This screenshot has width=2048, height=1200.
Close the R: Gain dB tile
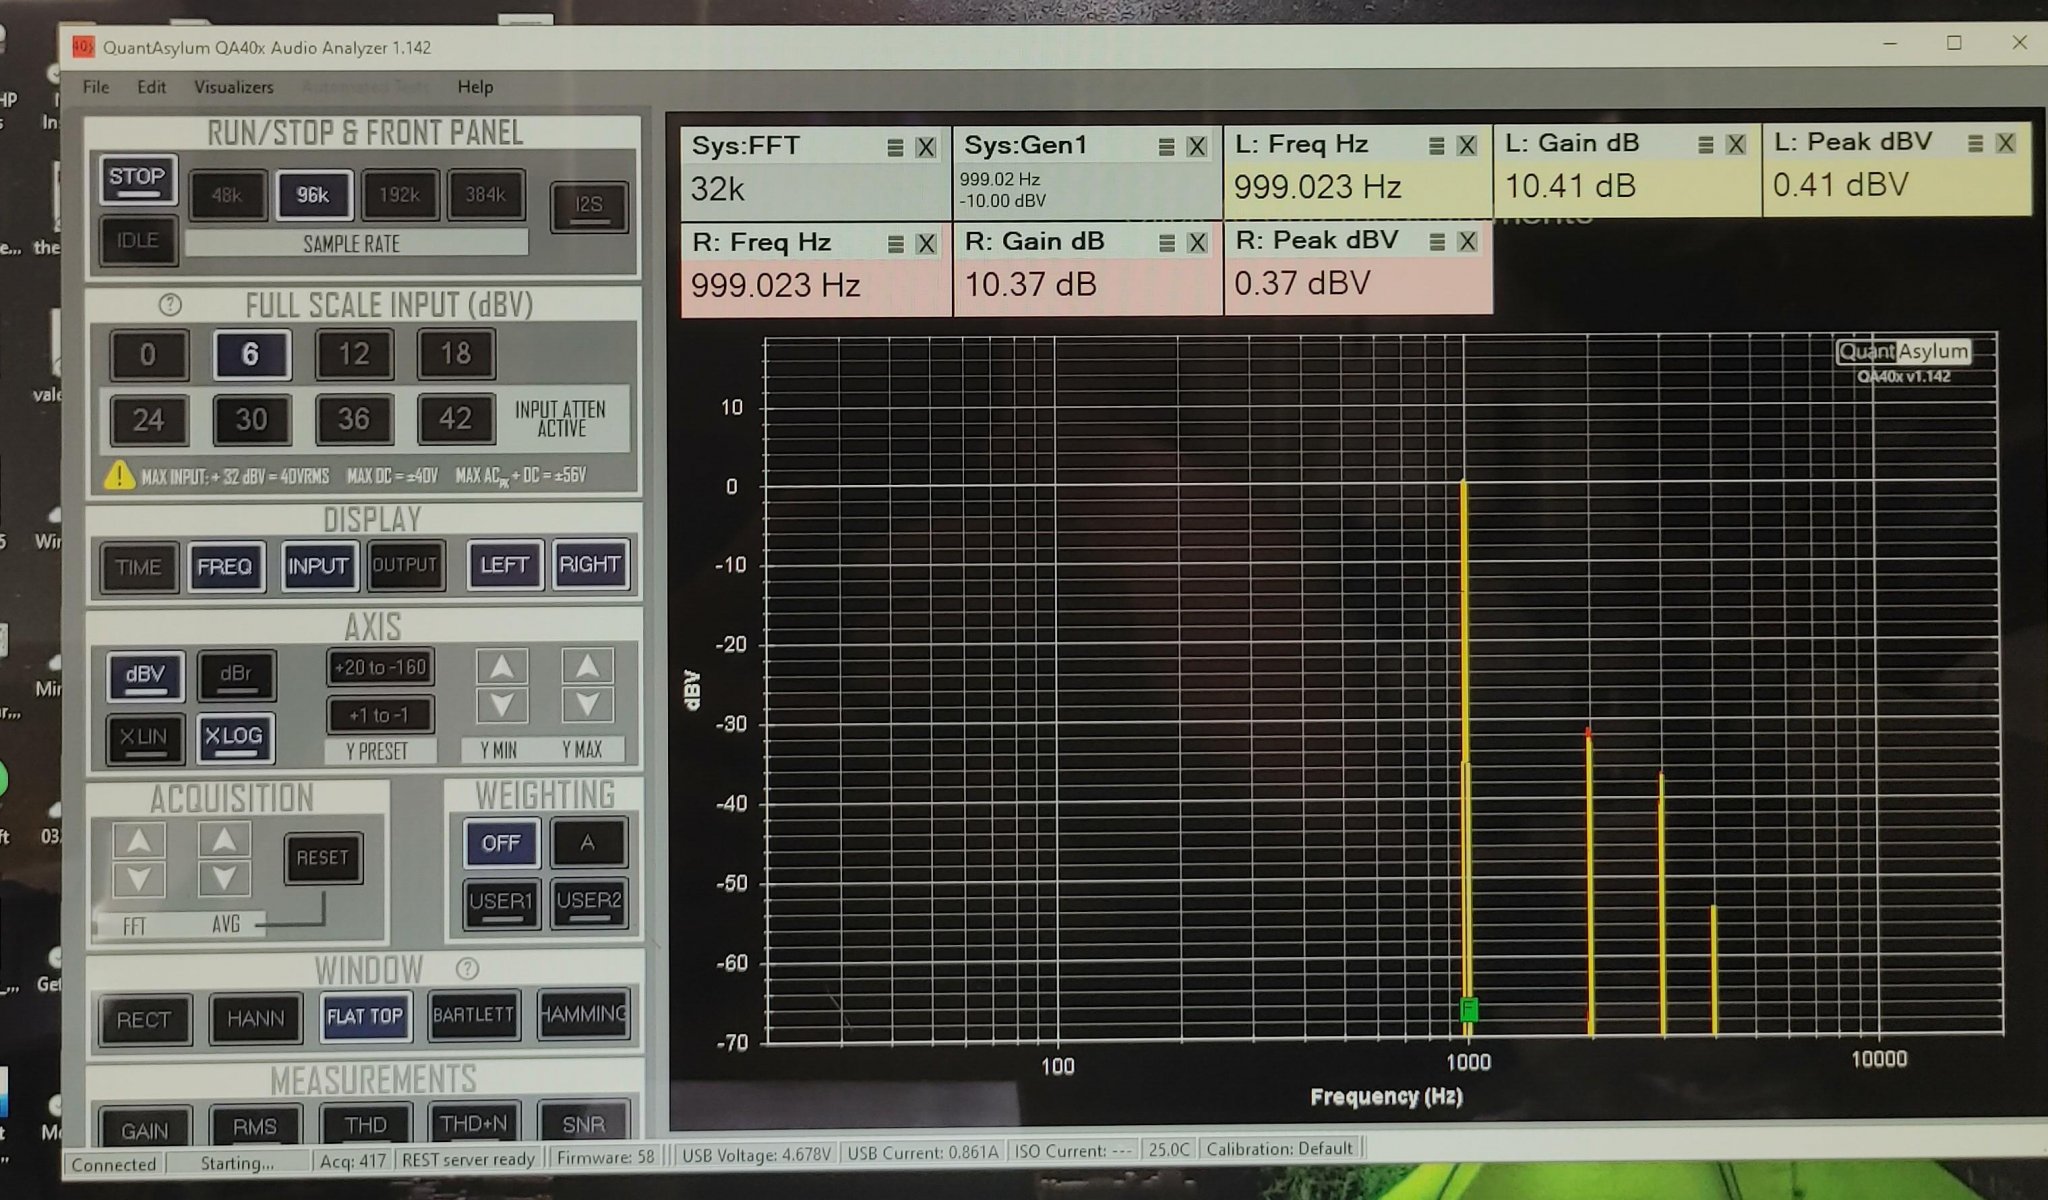tap(1196, 243)
